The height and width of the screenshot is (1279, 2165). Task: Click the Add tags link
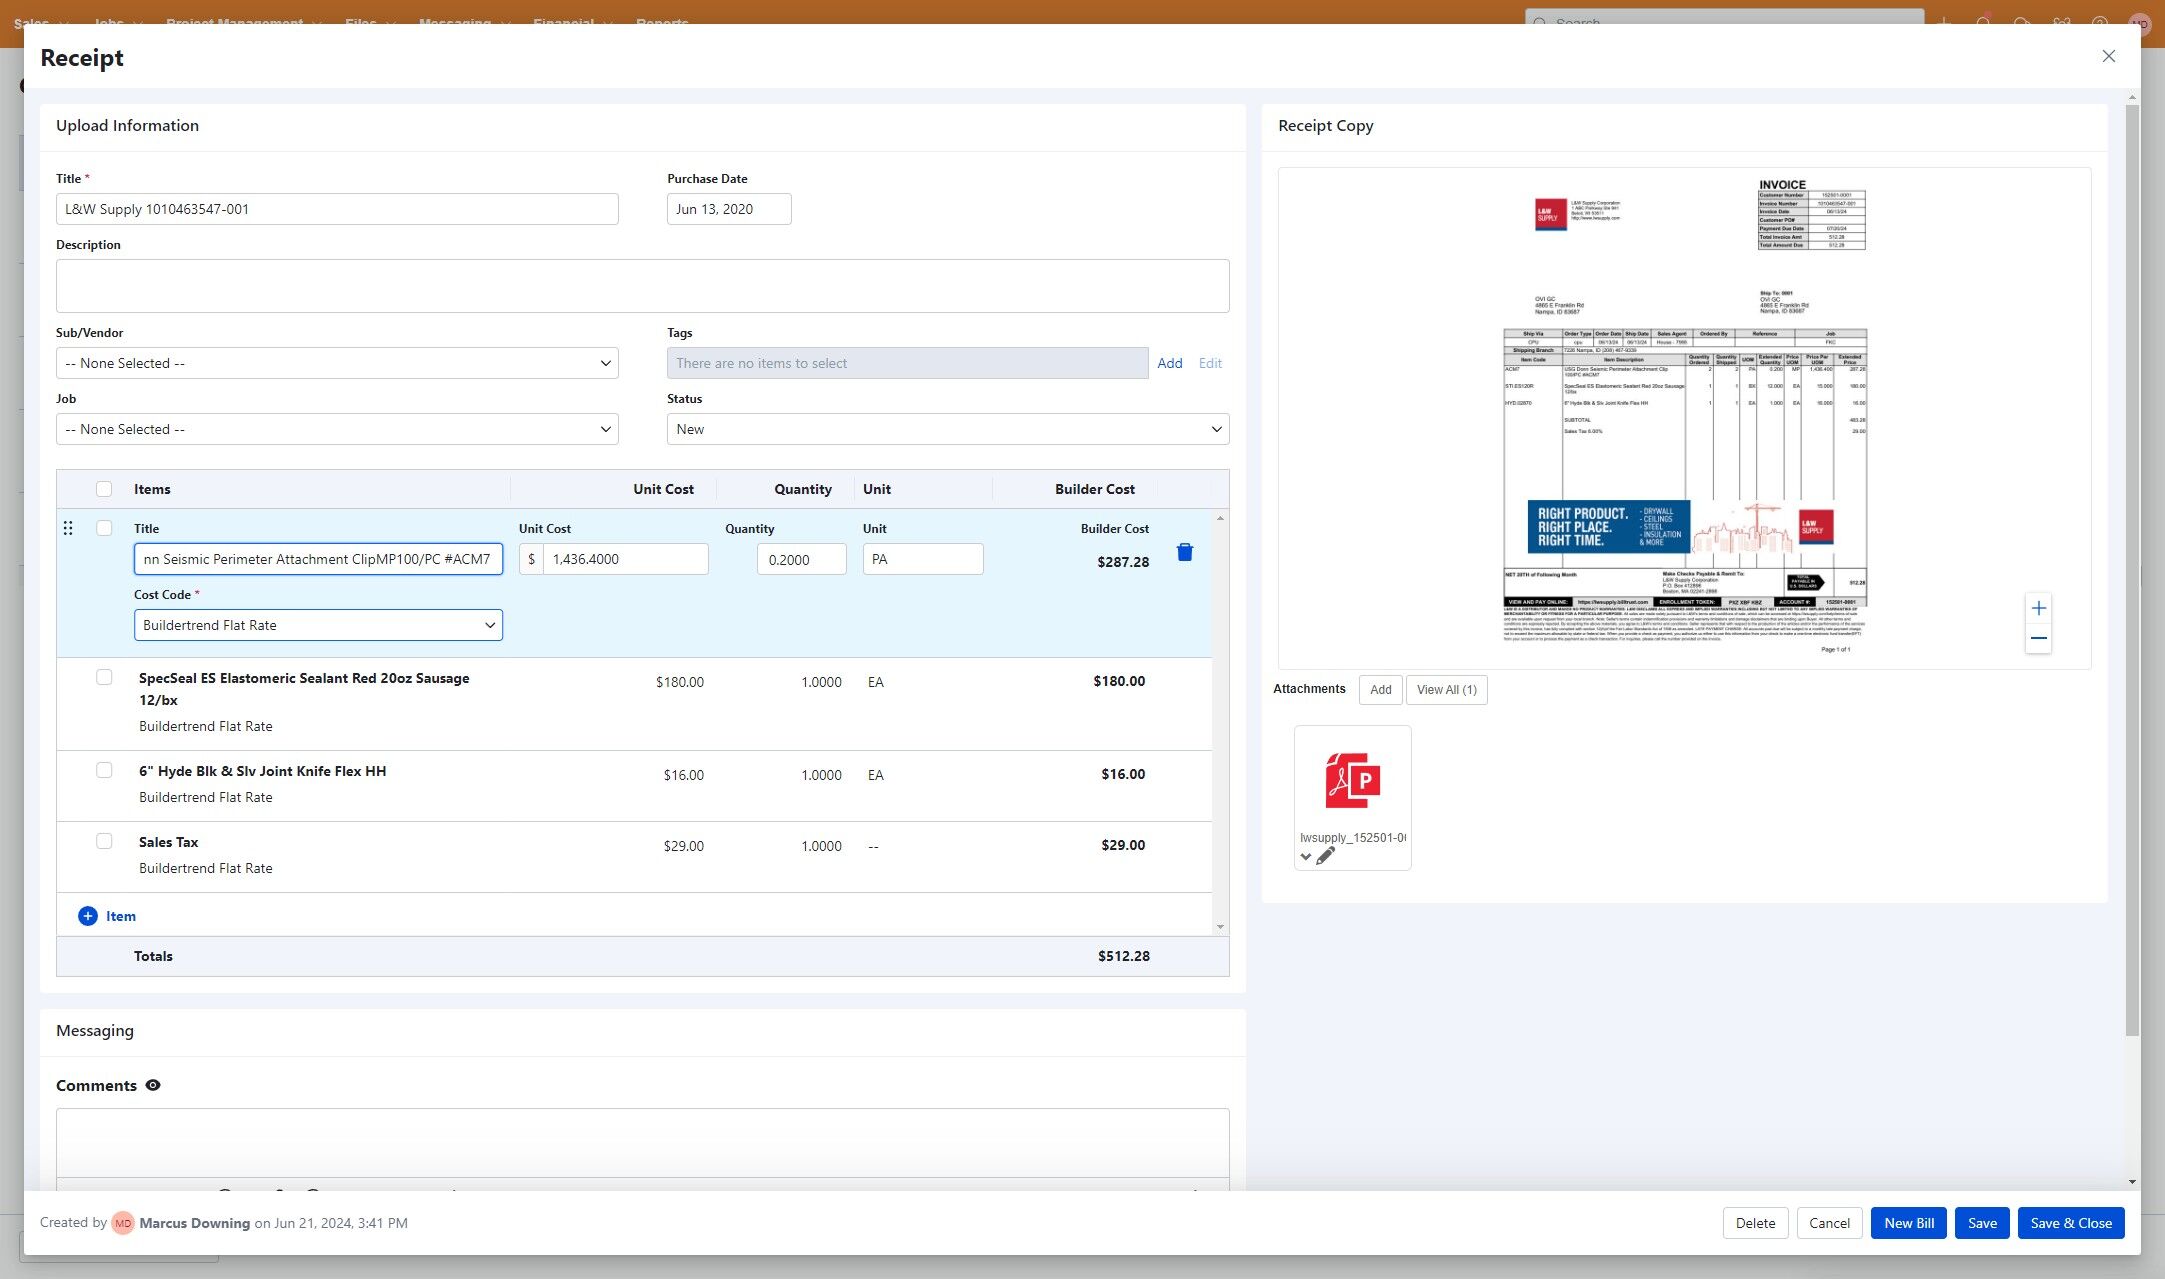tap(1169, 363)
